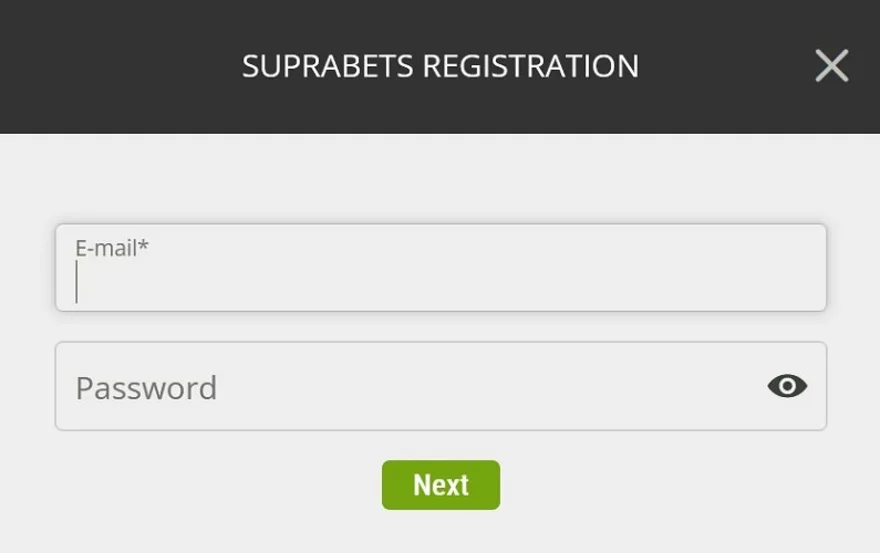
Task: Dismiss registration with the X icon
Action: [831, 66]
